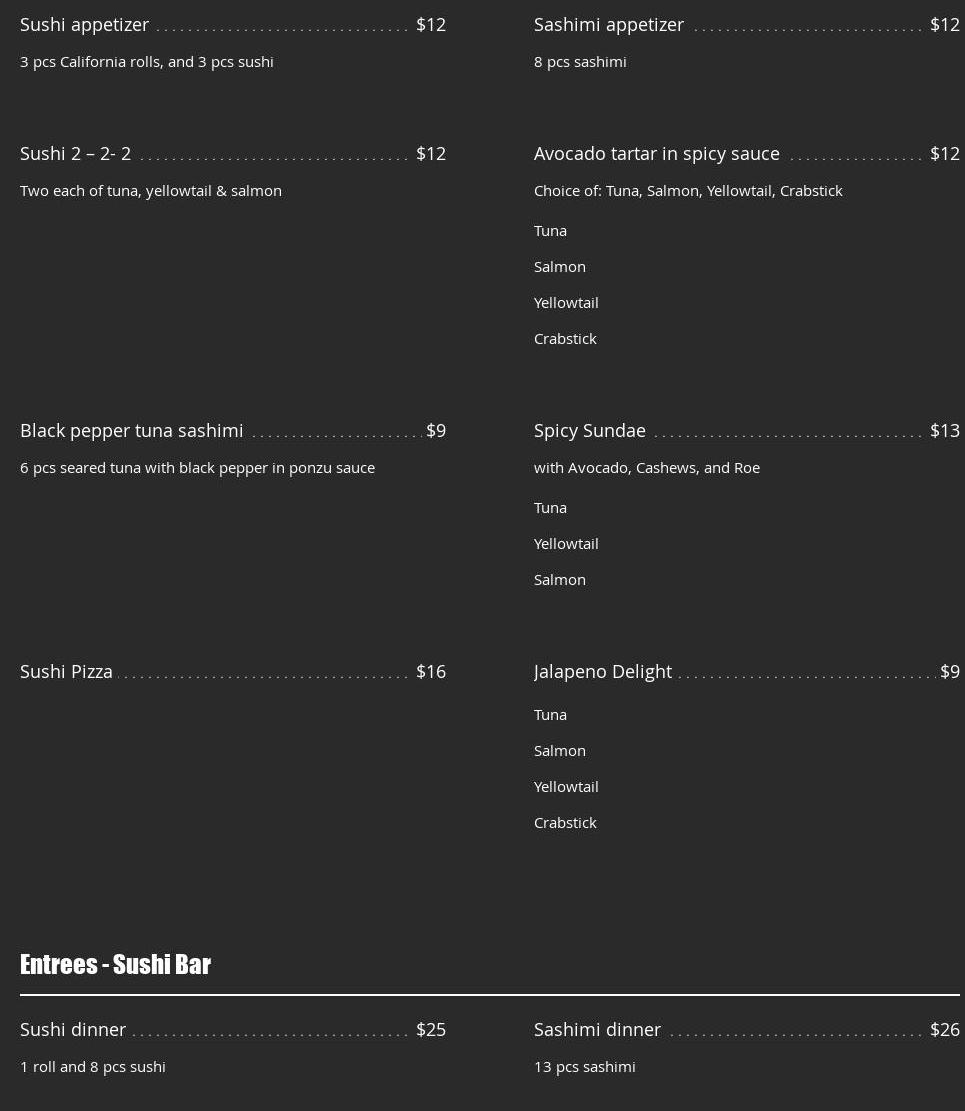Choose Yellowtail under Spicy Sundae
The width and height of the screenshot is (965, 1111).
pos(566,543)
